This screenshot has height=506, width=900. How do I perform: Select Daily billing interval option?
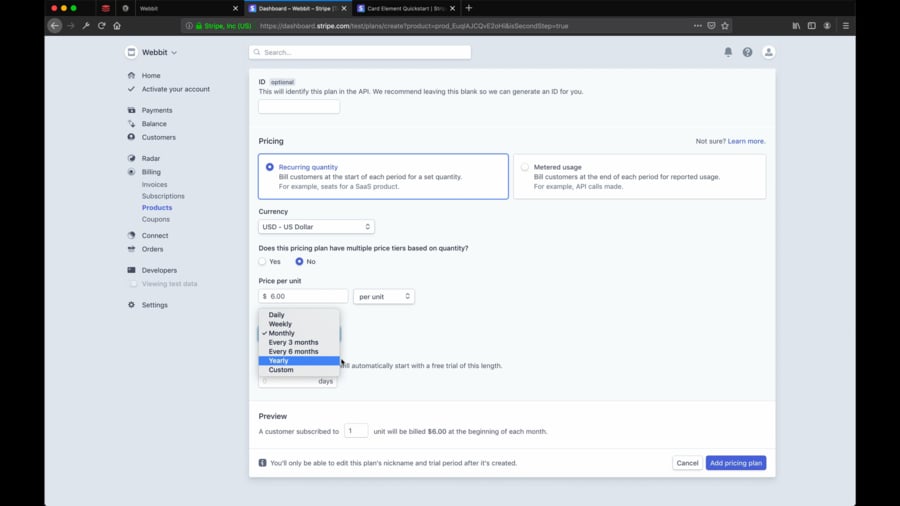299,315
